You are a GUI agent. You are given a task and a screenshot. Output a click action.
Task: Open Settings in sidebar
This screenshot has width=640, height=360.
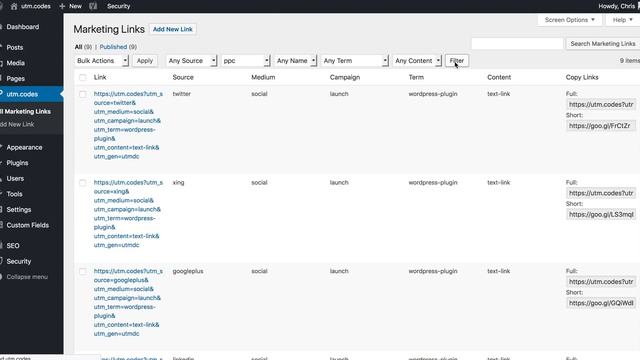19,209
